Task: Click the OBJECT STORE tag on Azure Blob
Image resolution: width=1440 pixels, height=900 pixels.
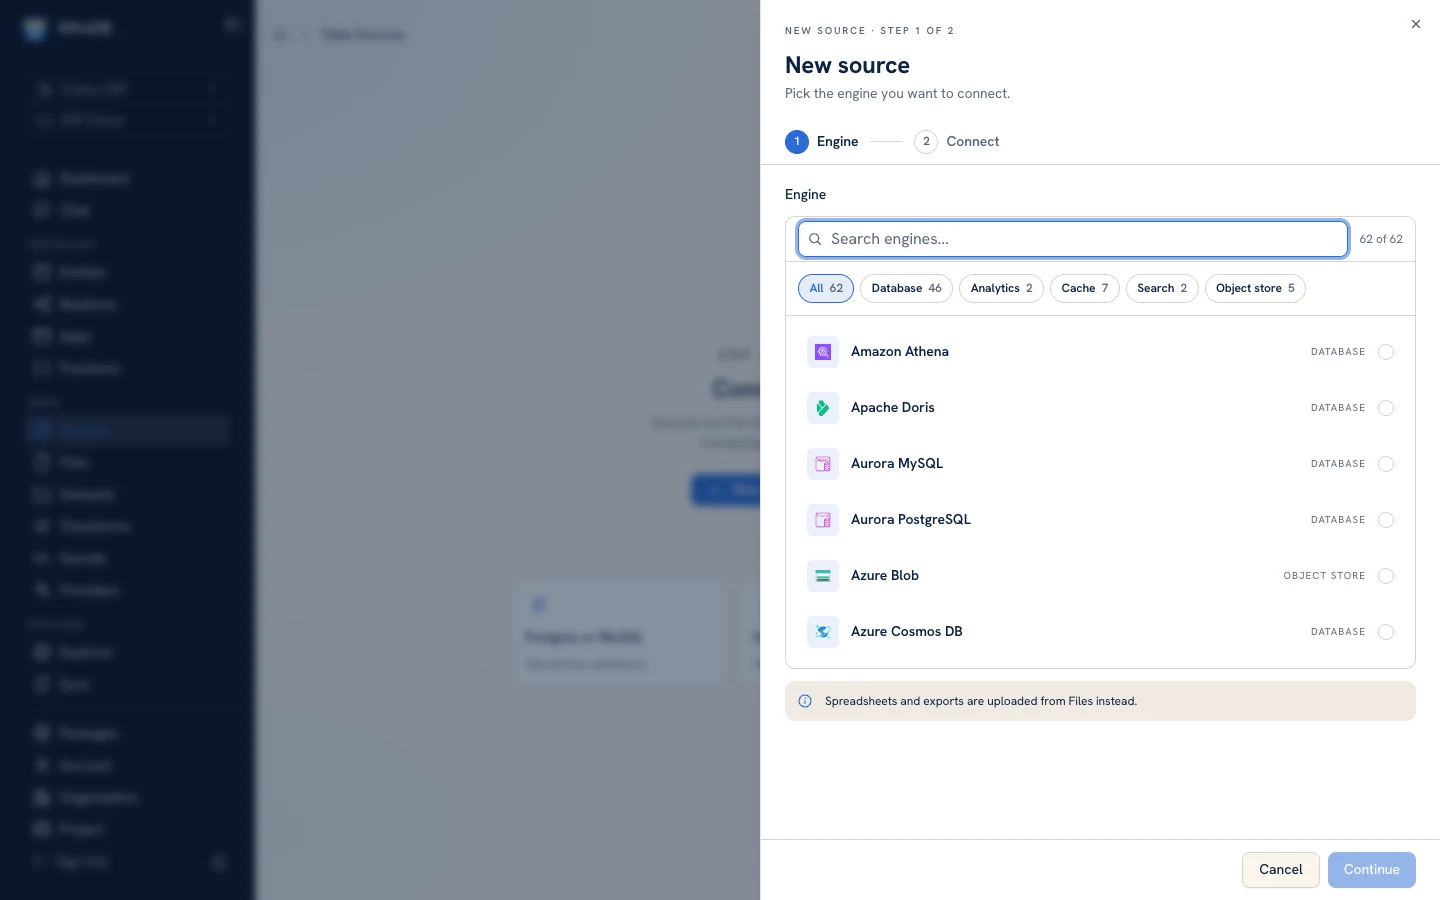Action: coord(1324,576)
